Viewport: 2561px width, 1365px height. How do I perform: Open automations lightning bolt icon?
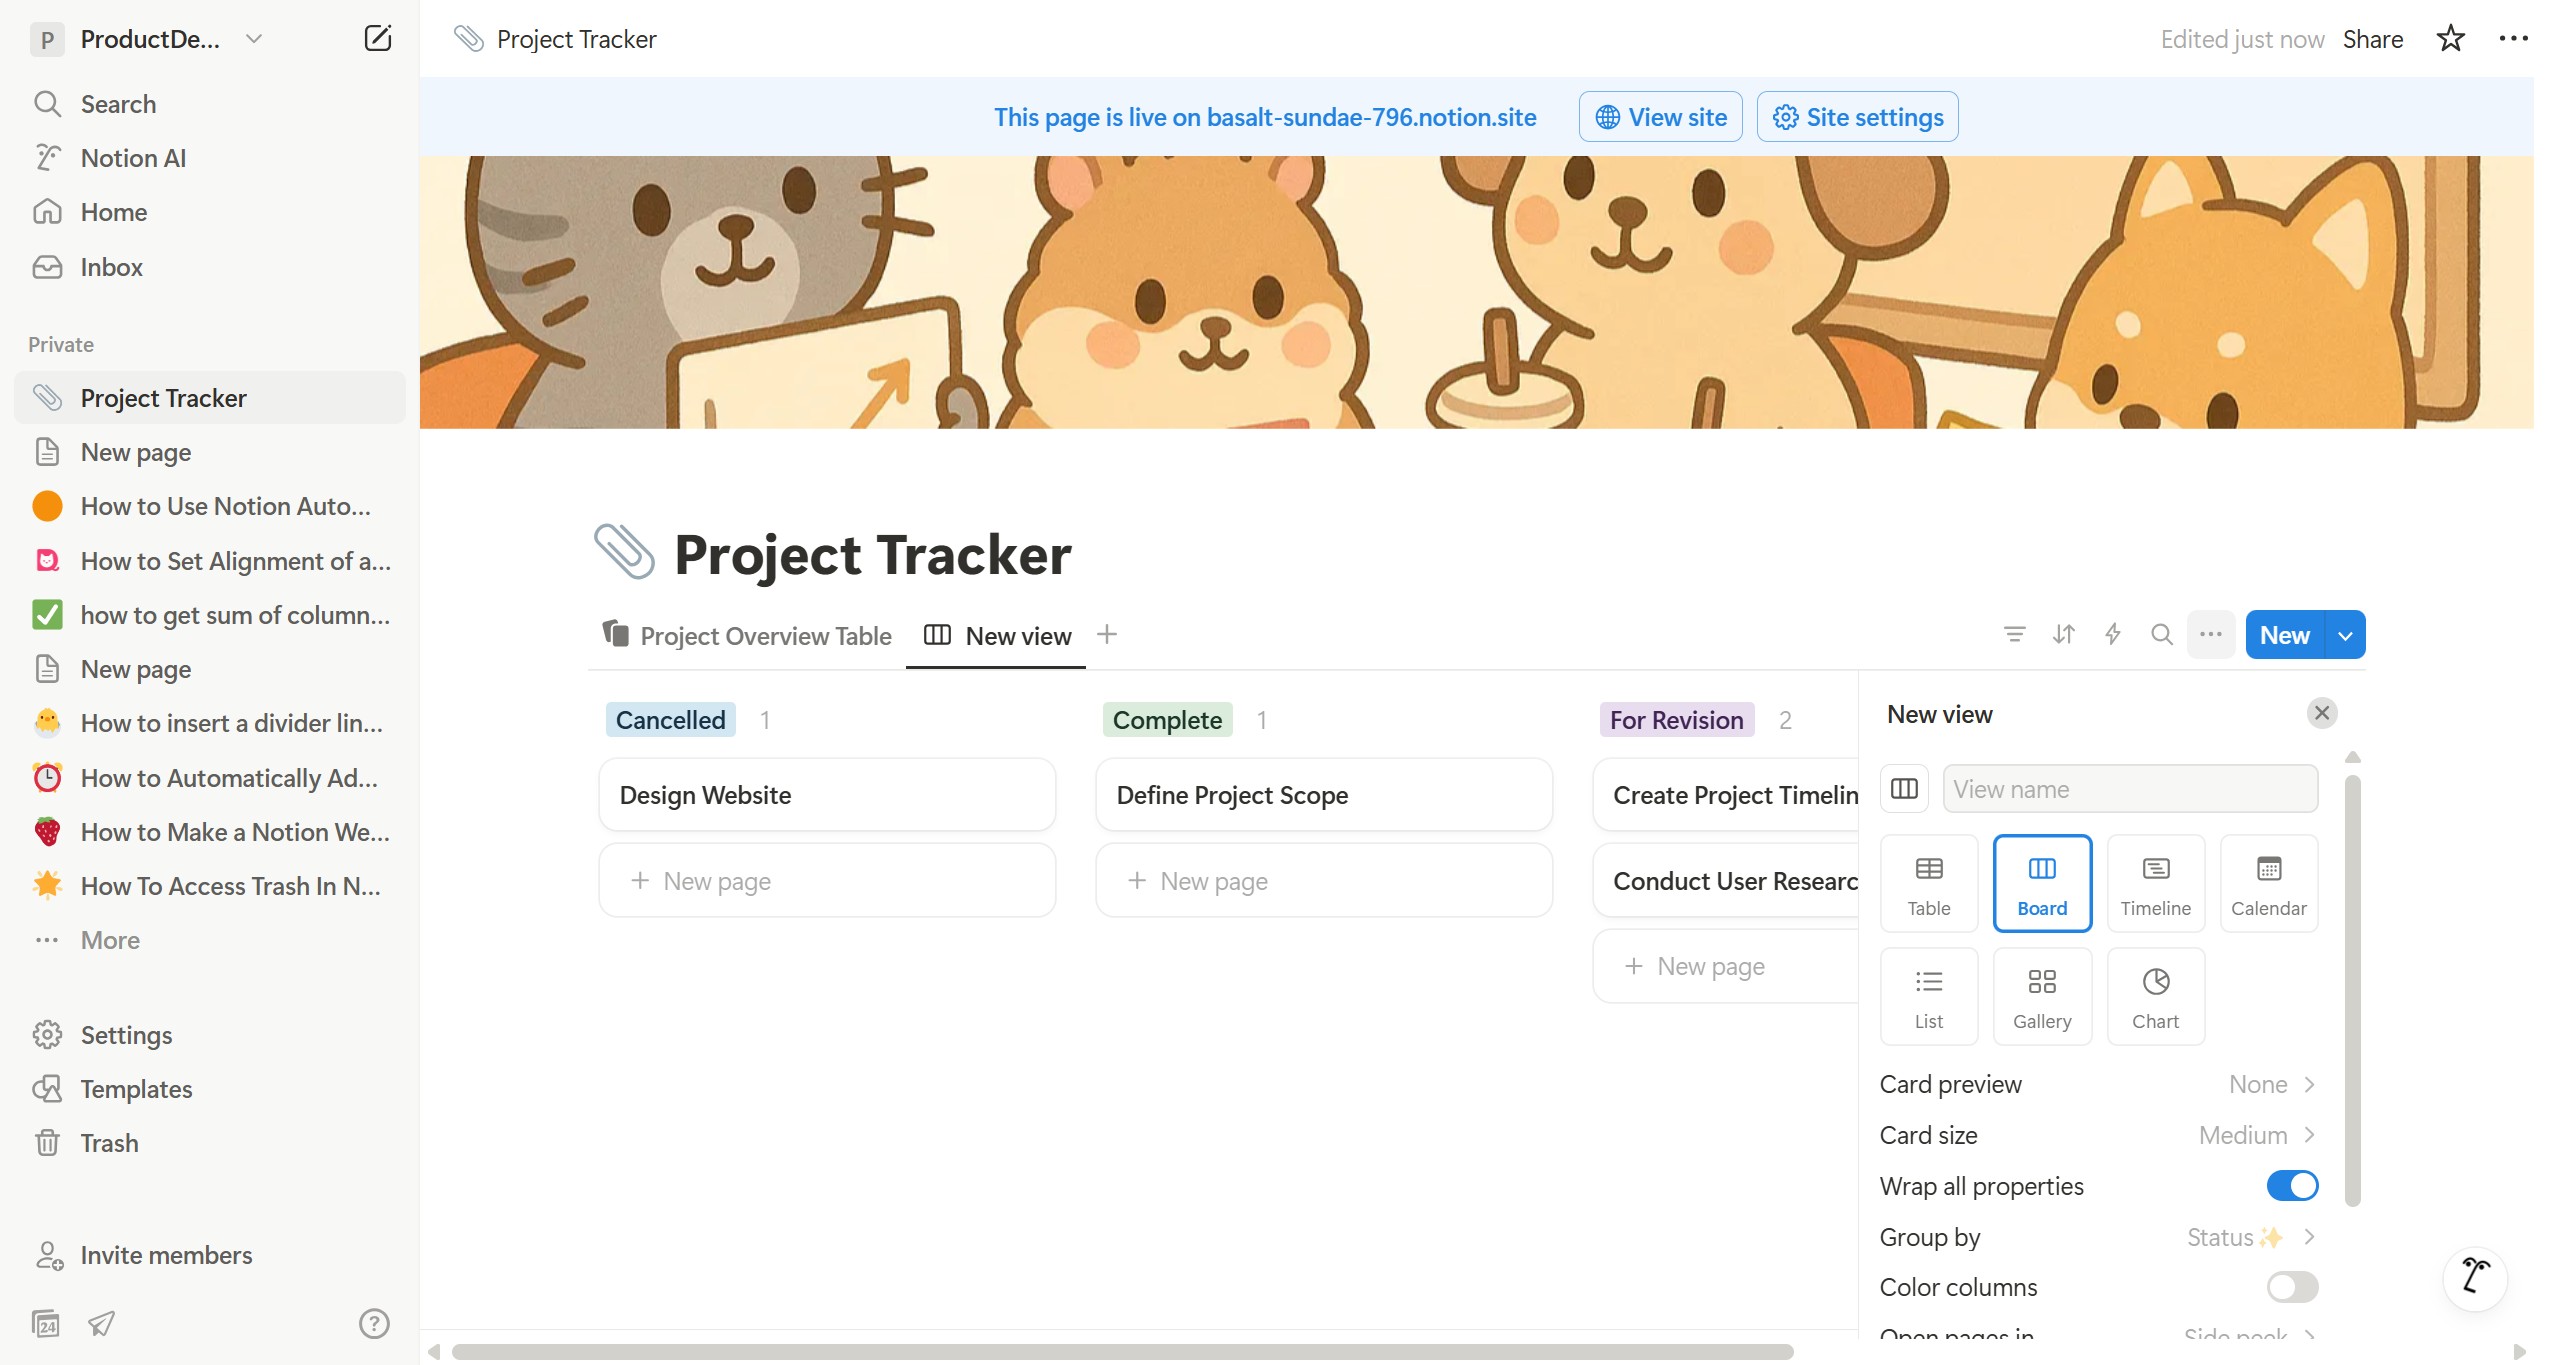[2112, 634]
